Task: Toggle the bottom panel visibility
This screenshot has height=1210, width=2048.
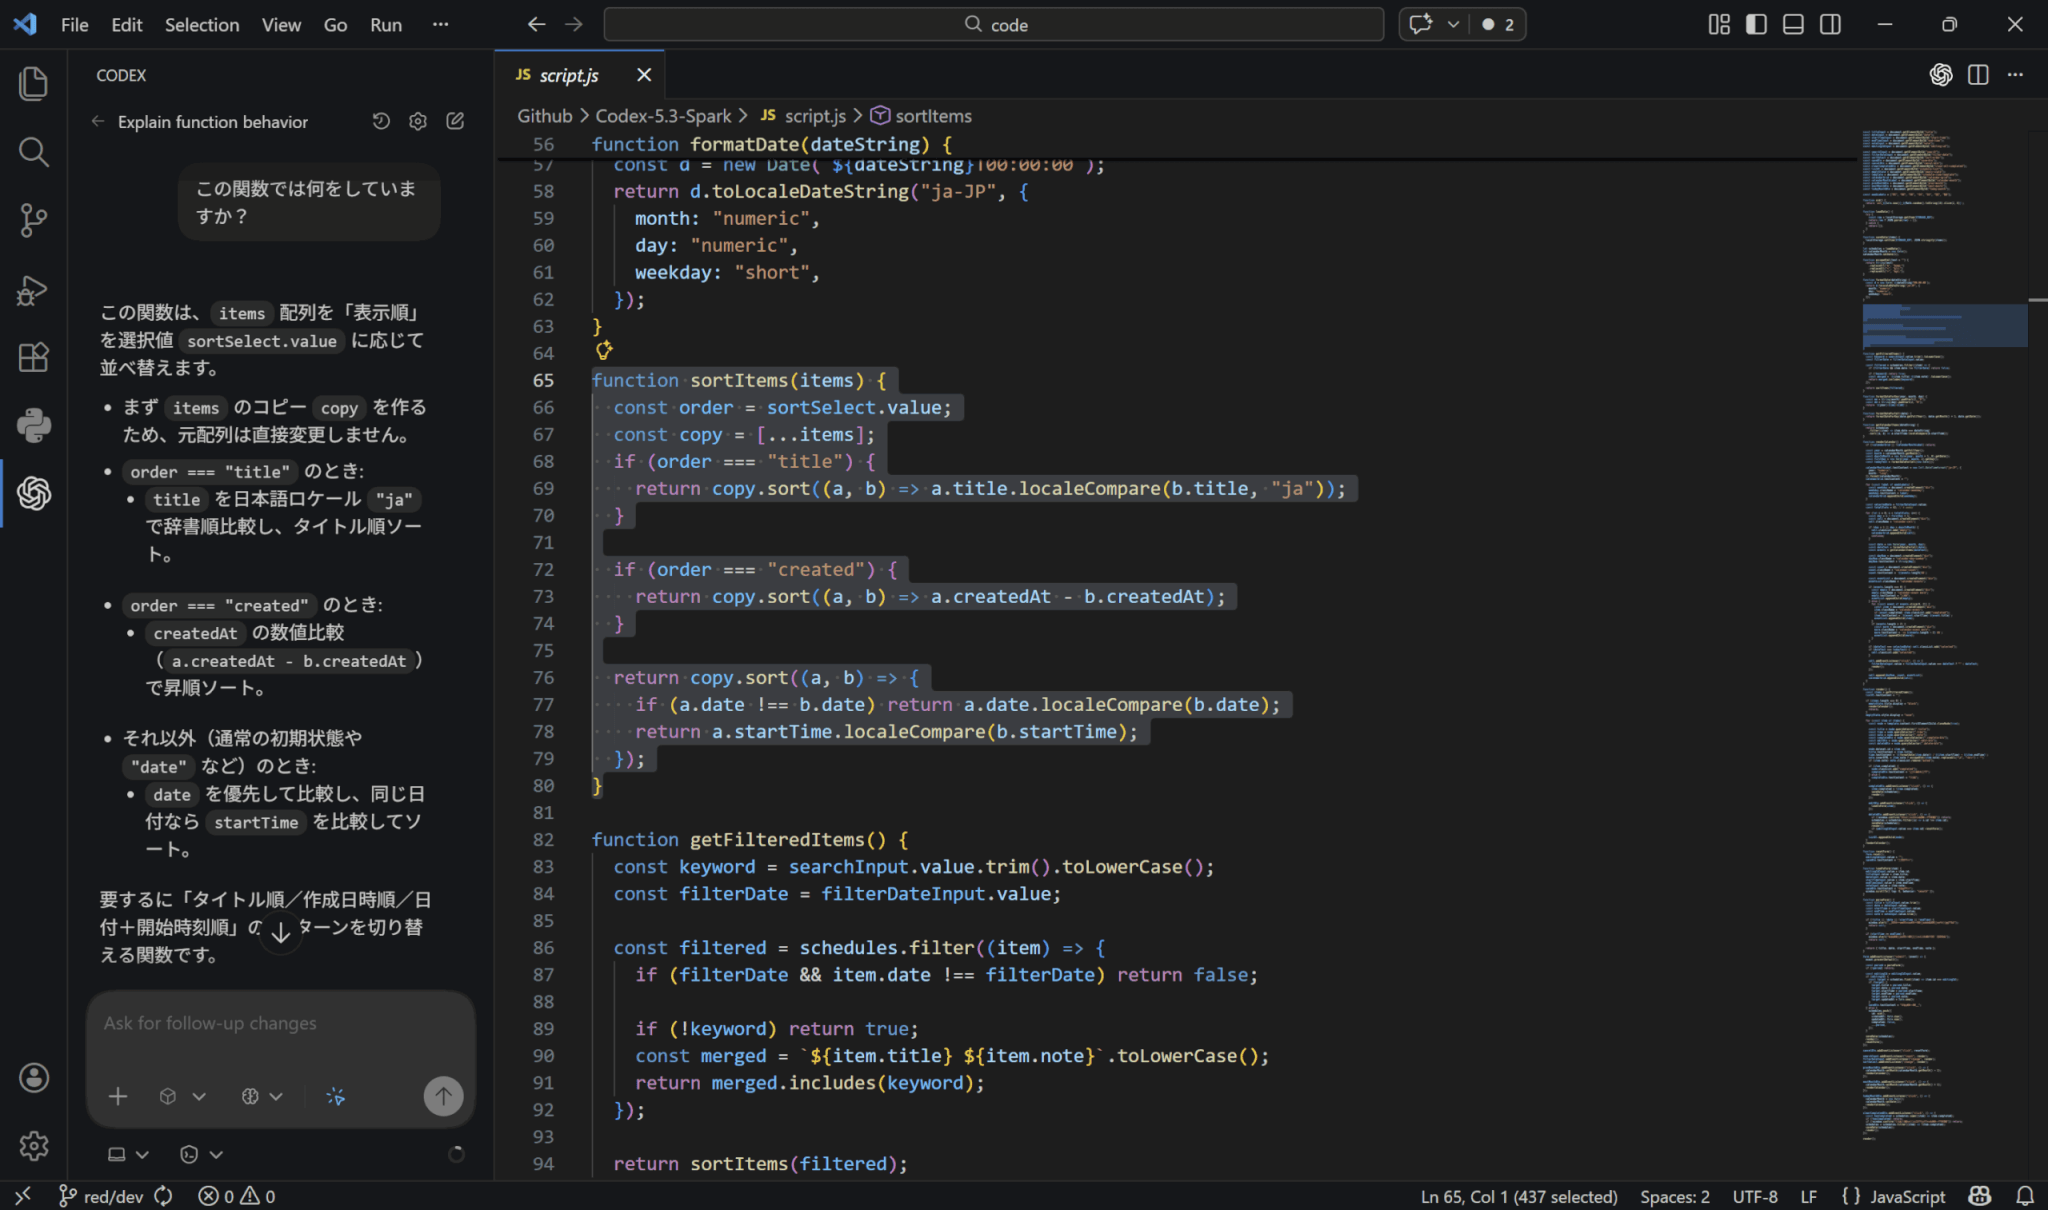Action: point(1793,24)
